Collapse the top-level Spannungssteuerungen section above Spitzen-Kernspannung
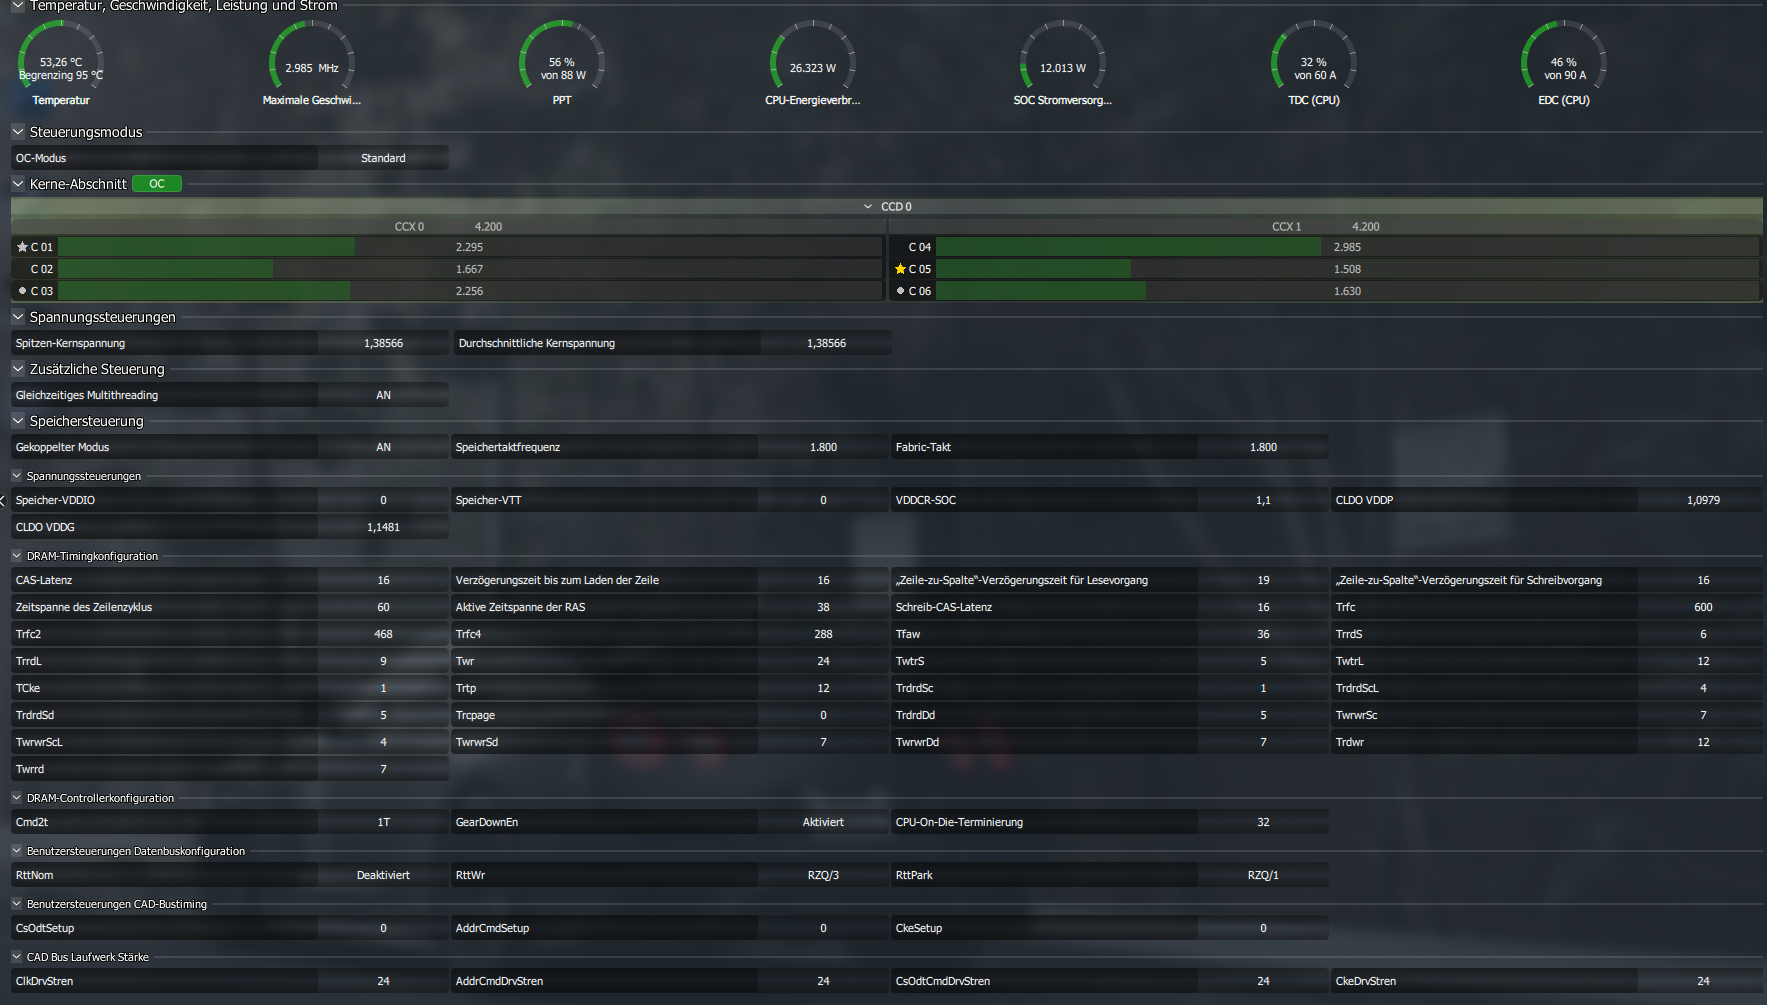Viewport: 1767px width, 1005px height. [x=18, y=316]
